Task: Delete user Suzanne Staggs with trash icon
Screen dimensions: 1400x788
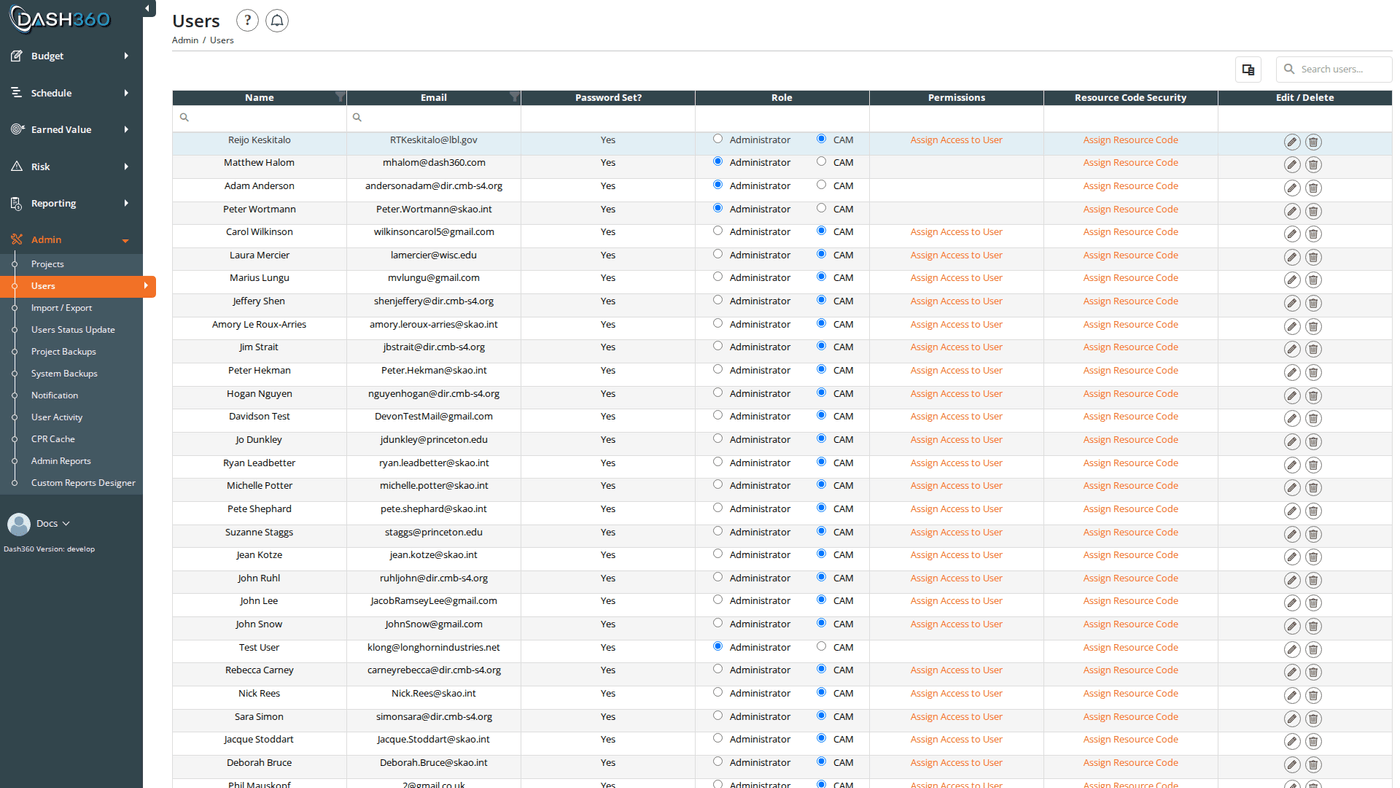Action: (x=1314, y=534)
